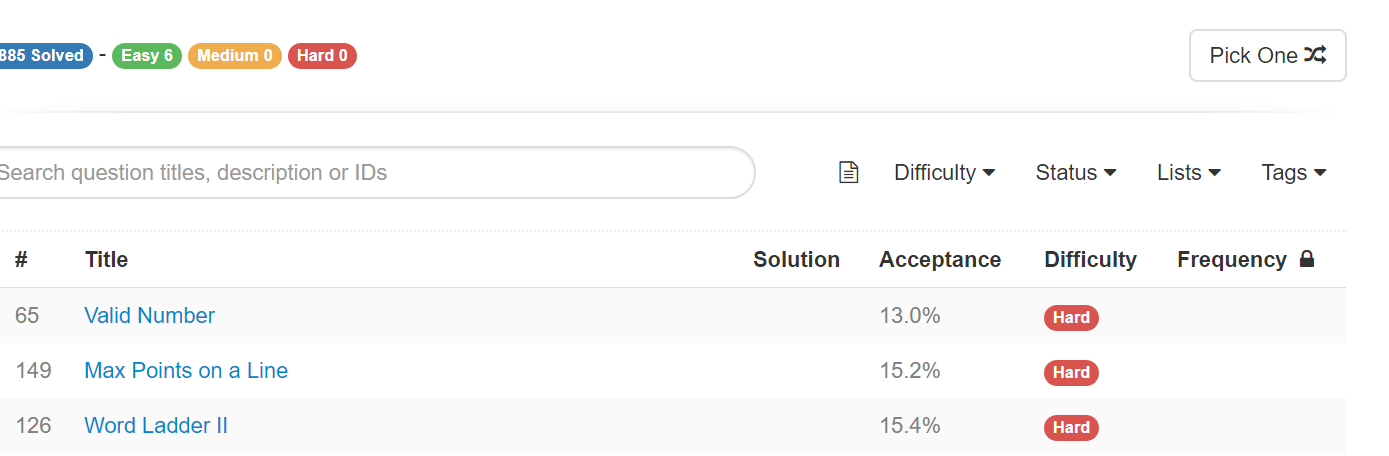This screenshot has height=456, width=1389.
Task: Open the Difficulty filter dropdown
Action: coord(945,173)
